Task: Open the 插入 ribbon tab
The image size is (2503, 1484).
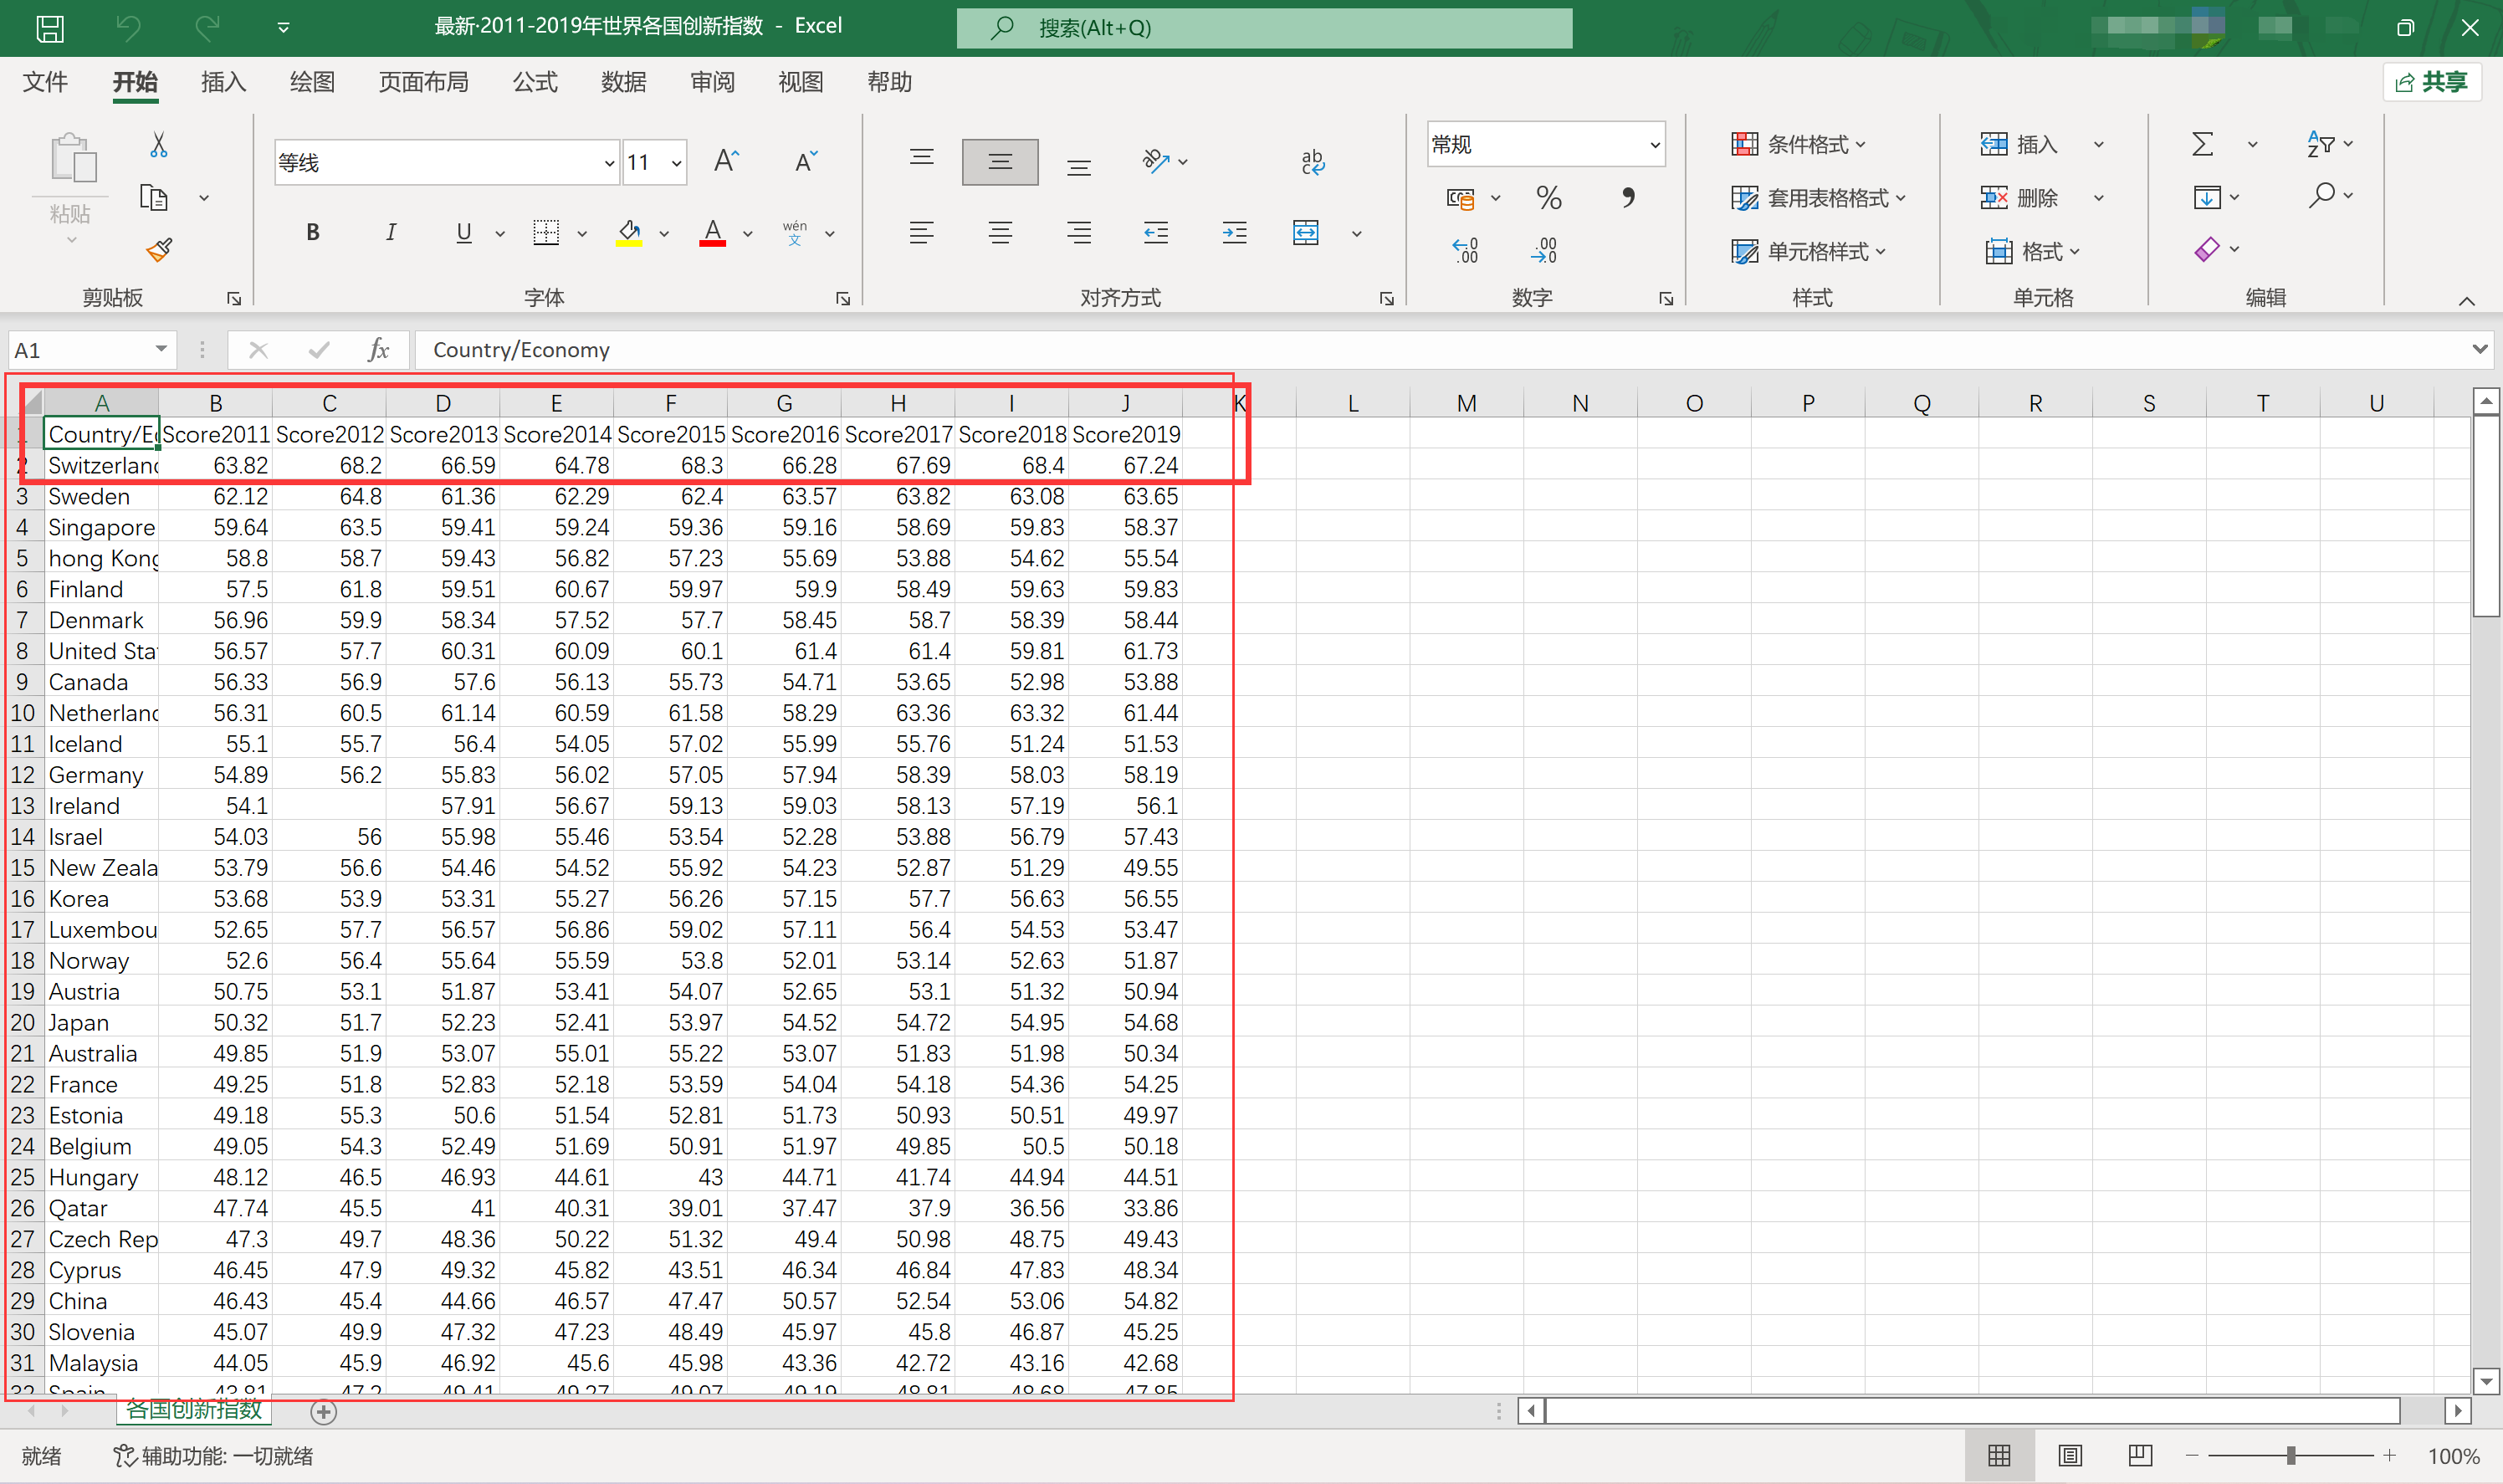Action: pos(223,82)
